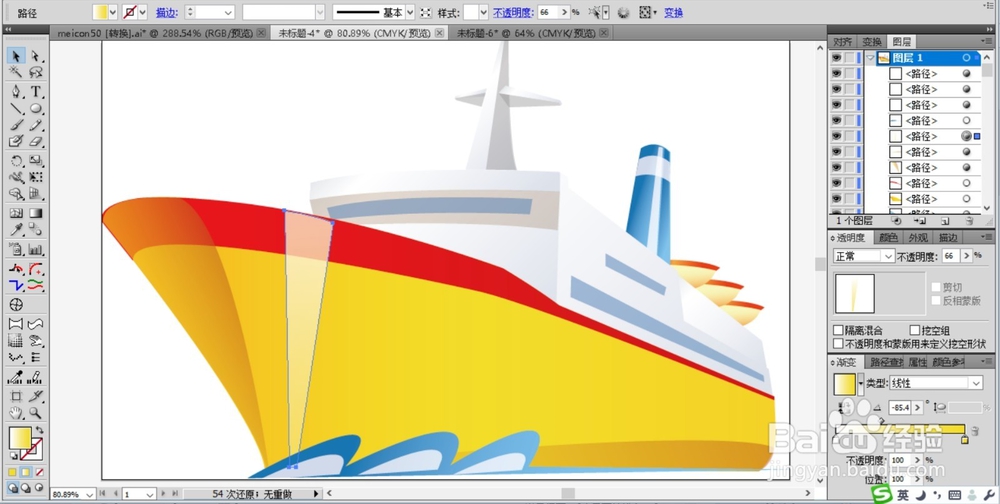Select the Eyedropper tool
The height and width of the screenshot is (504, 1000).
coord(16,230)
